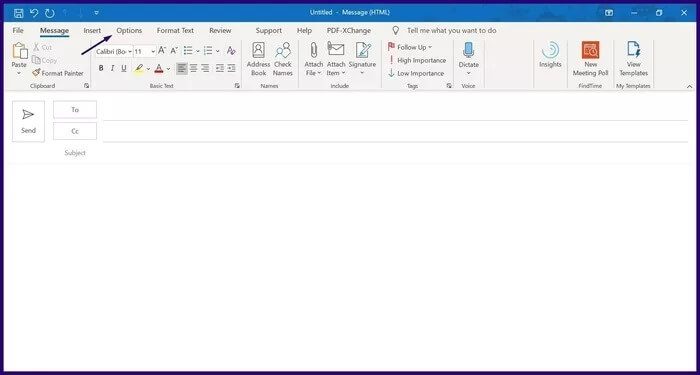The image size is (700, 375).
Task: Collapse the ribbon with the chevron
Action: click(689, 86)
